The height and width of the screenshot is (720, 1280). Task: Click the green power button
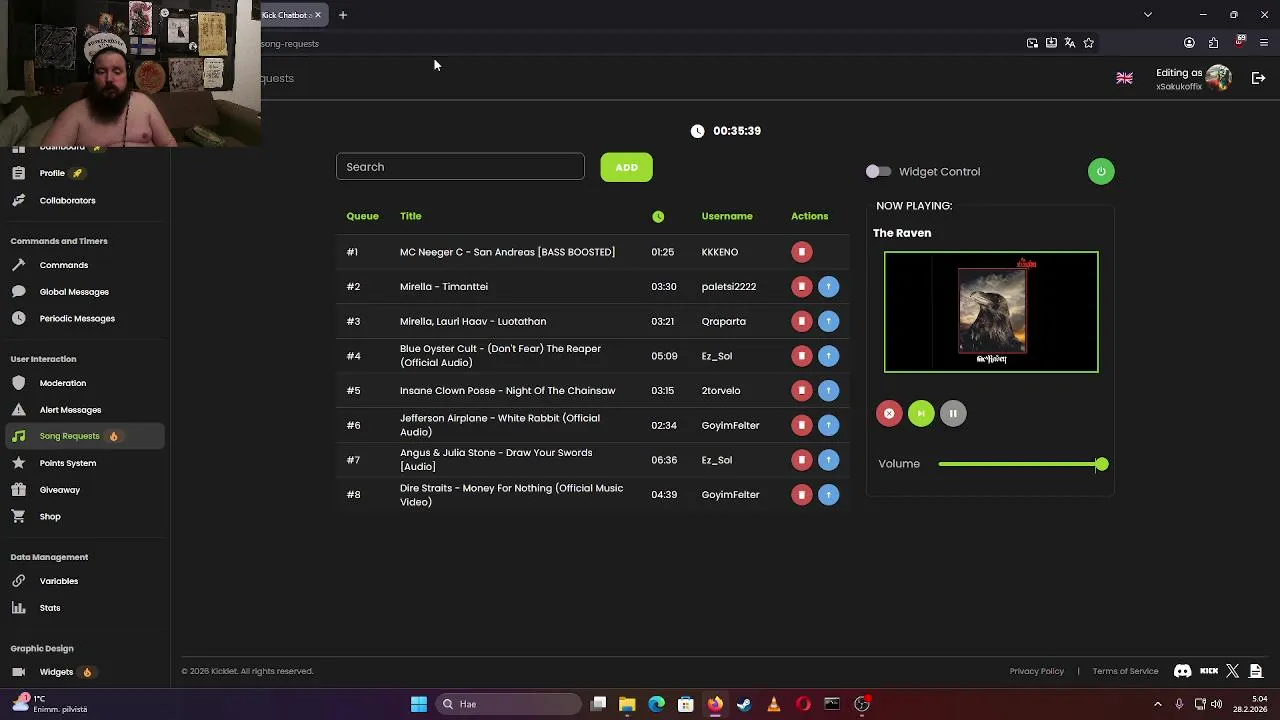click(1101, 171)
